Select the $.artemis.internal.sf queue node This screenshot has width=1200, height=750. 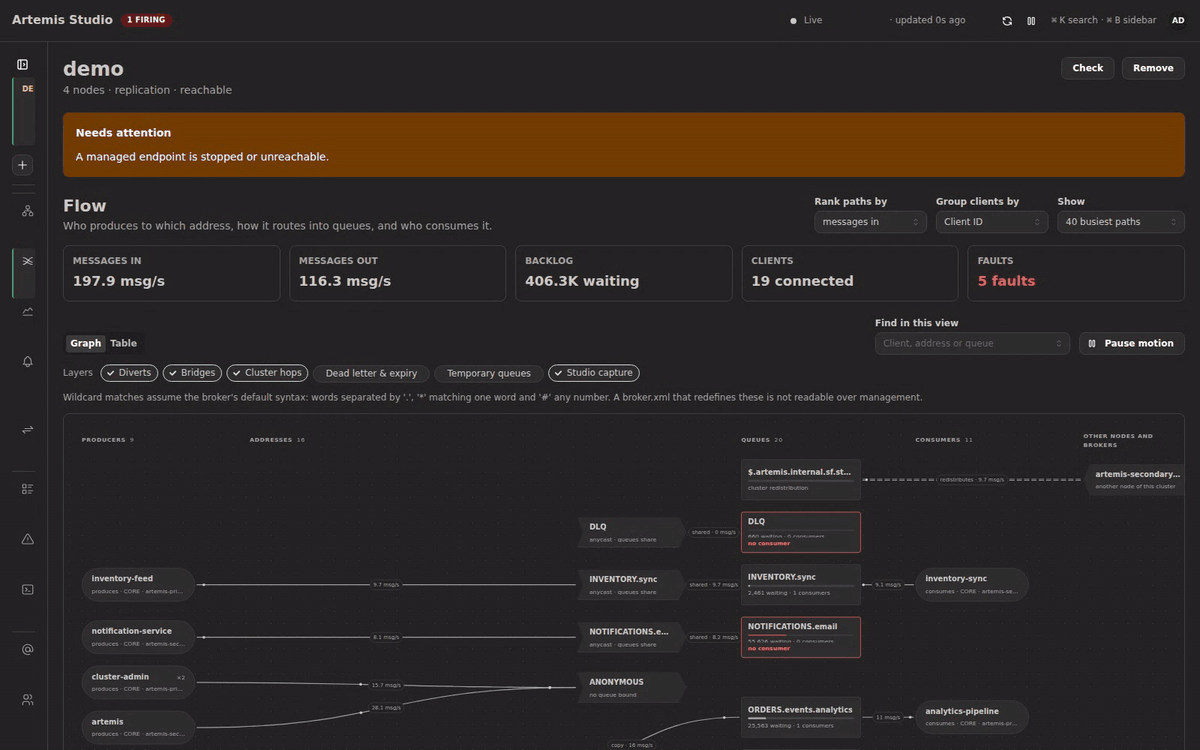click(801, 480)
